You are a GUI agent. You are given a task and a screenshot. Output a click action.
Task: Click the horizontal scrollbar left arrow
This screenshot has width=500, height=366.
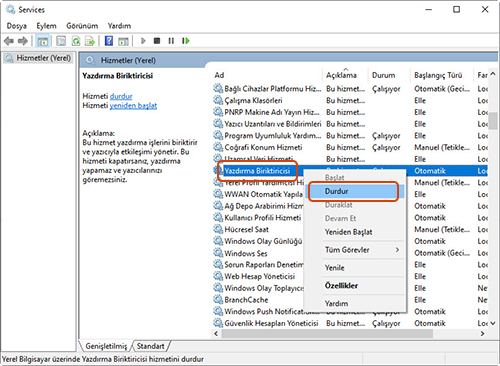216,333
